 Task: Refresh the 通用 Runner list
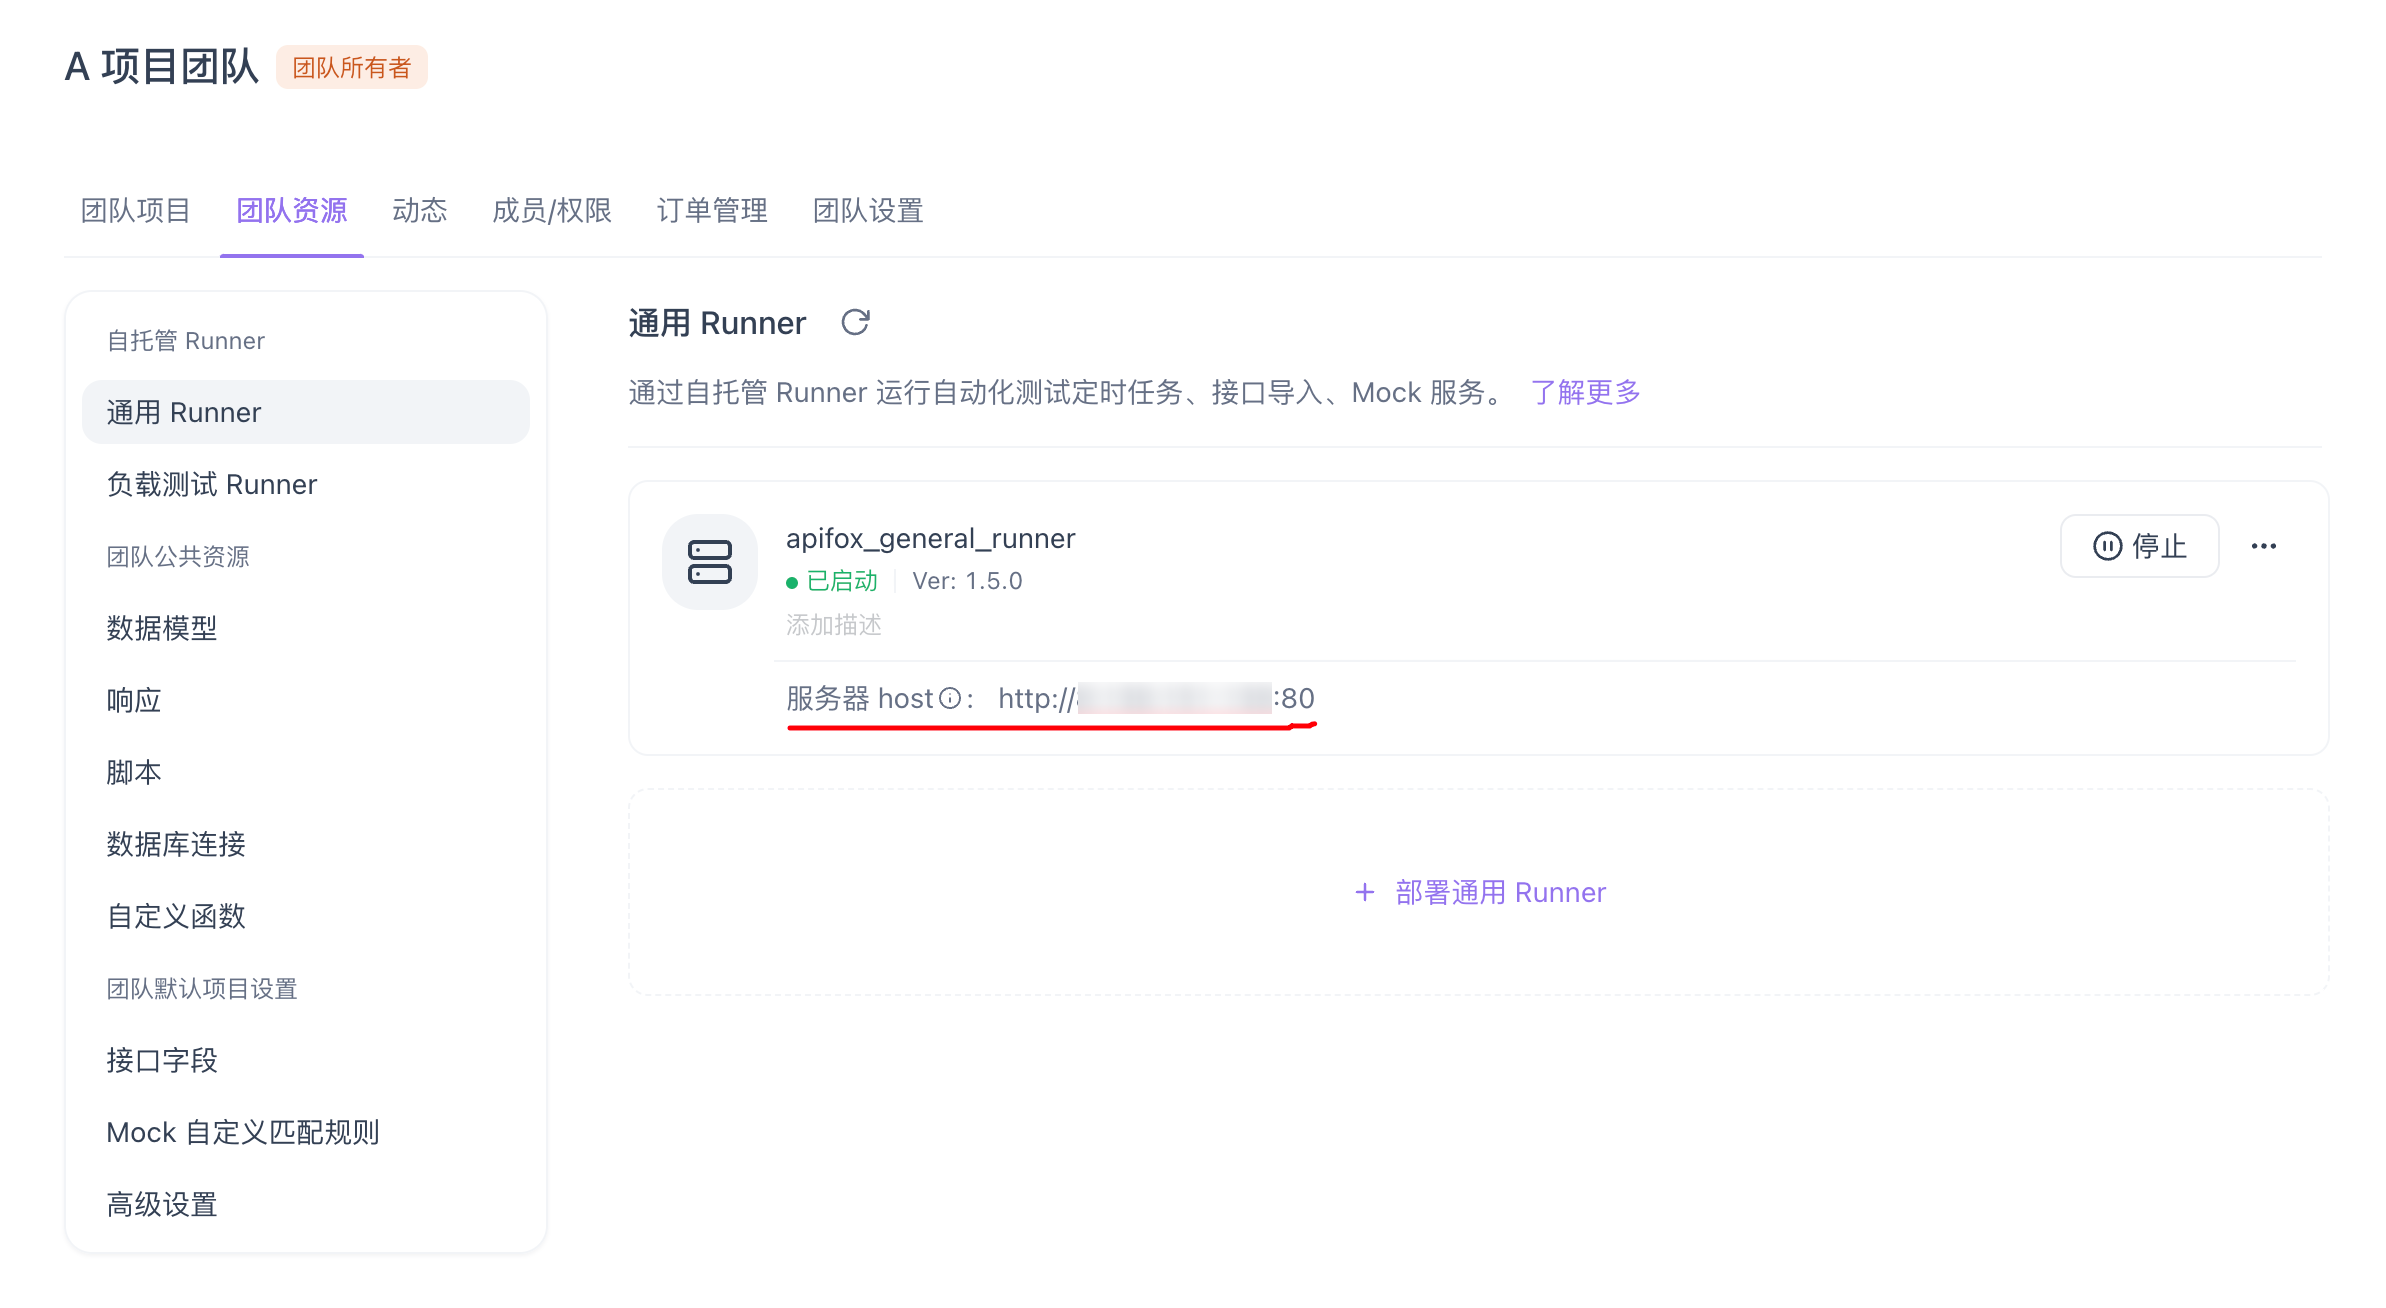coord(855,322)
